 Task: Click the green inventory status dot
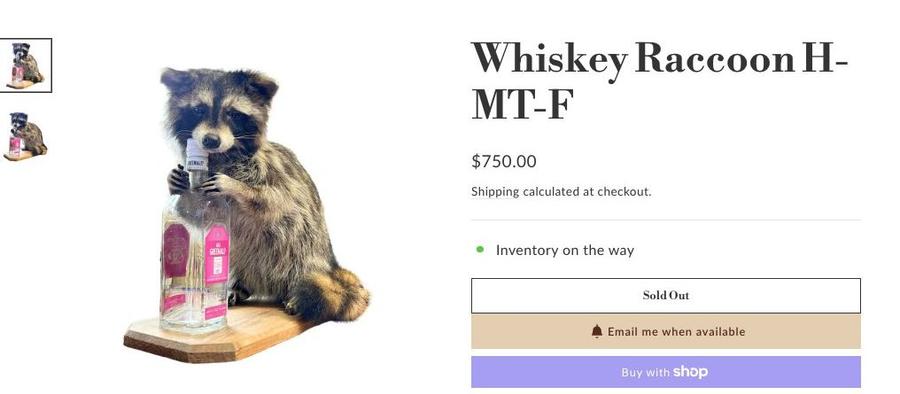(480, 250)
